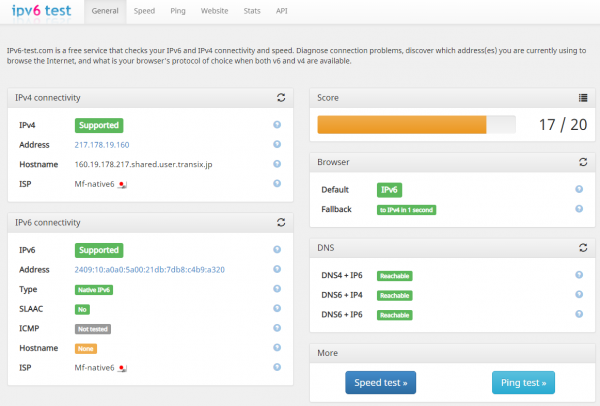This screenshot has width=600, height=406.
Task: Reload the DNS panel results
Action: (582, 247)
